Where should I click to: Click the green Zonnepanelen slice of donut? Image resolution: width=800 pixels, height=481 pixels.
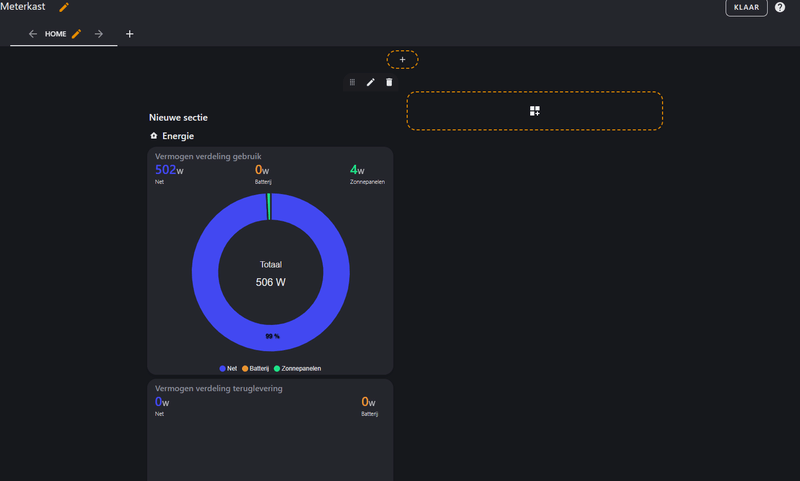(x=269, y=207)
